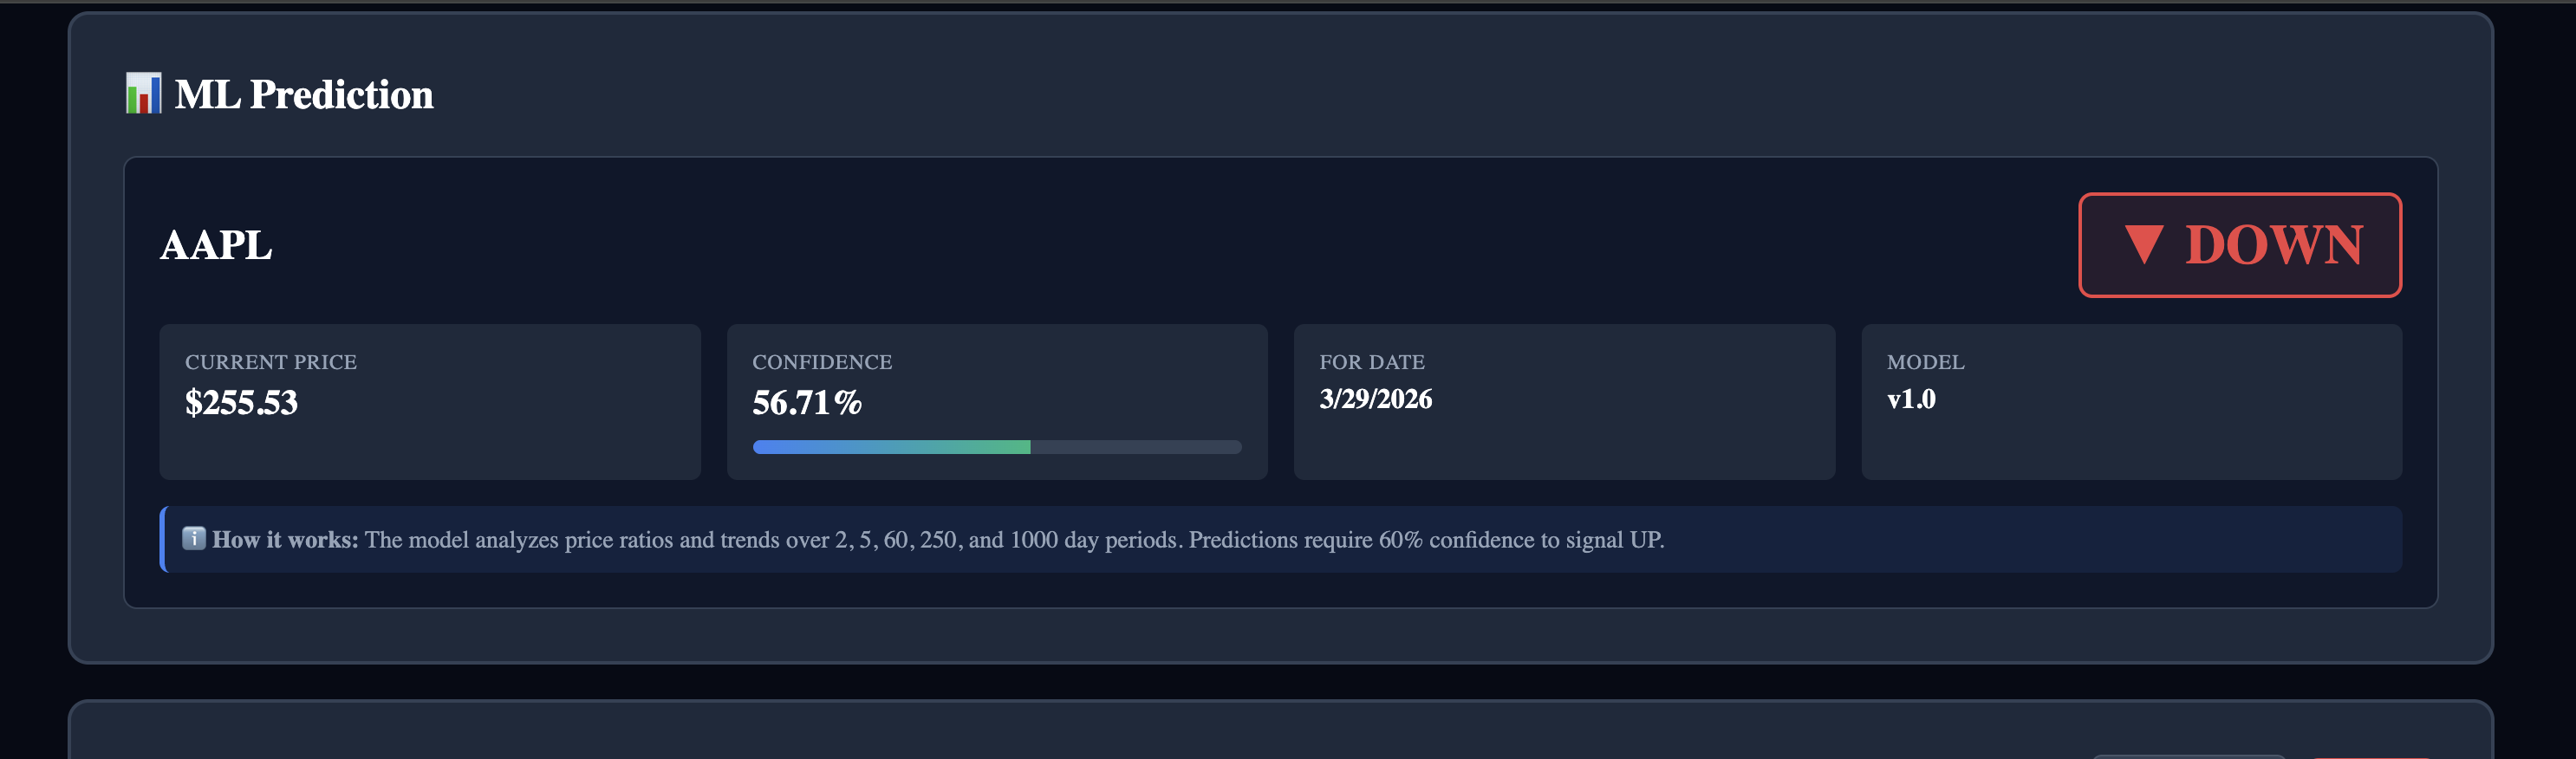This screenshot has width=2576, height=759.
Task: Click the filled part of the confidence bar
Action: pyautogui.click(x=891, y=447)
